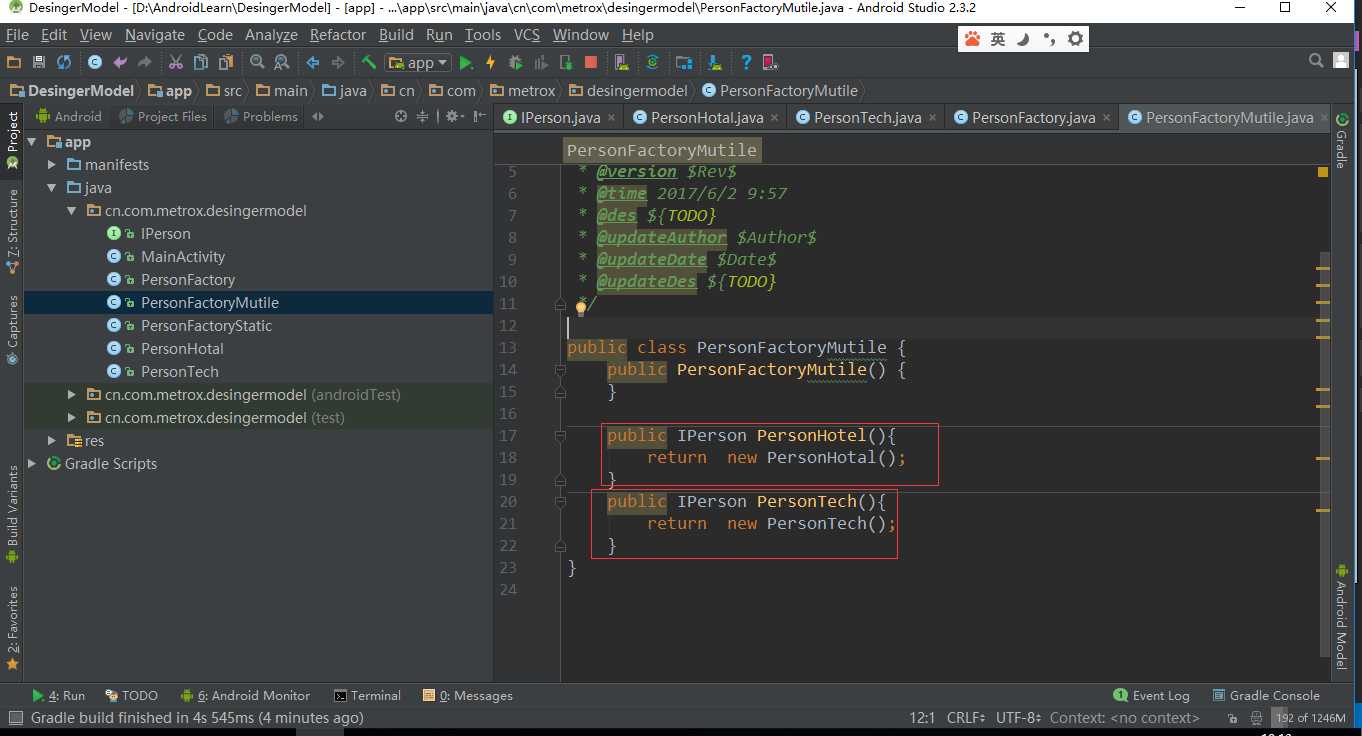Switch to the PersonFactory.java editor tab

(x=1030, y=117)
